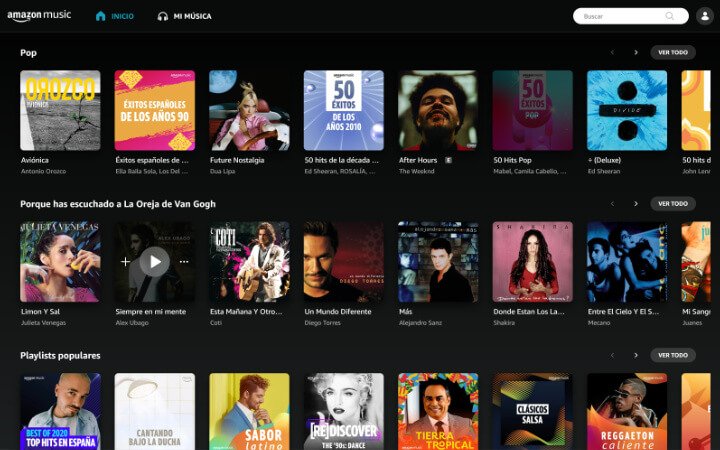This screenshot has height=450, width=720.
Task: Click the Playlists populares section heading
Action: click(x=60, y=355)
